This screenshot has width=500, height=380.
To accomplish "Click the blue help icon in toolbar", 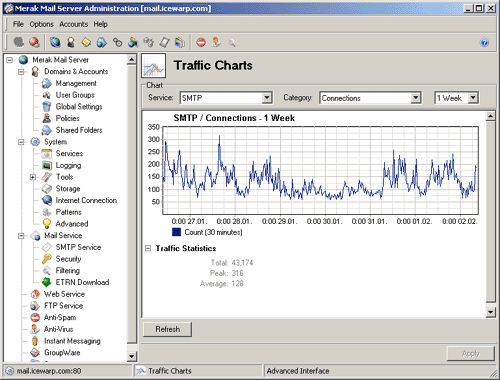I will pyautogui.click(x=484, y=42).
